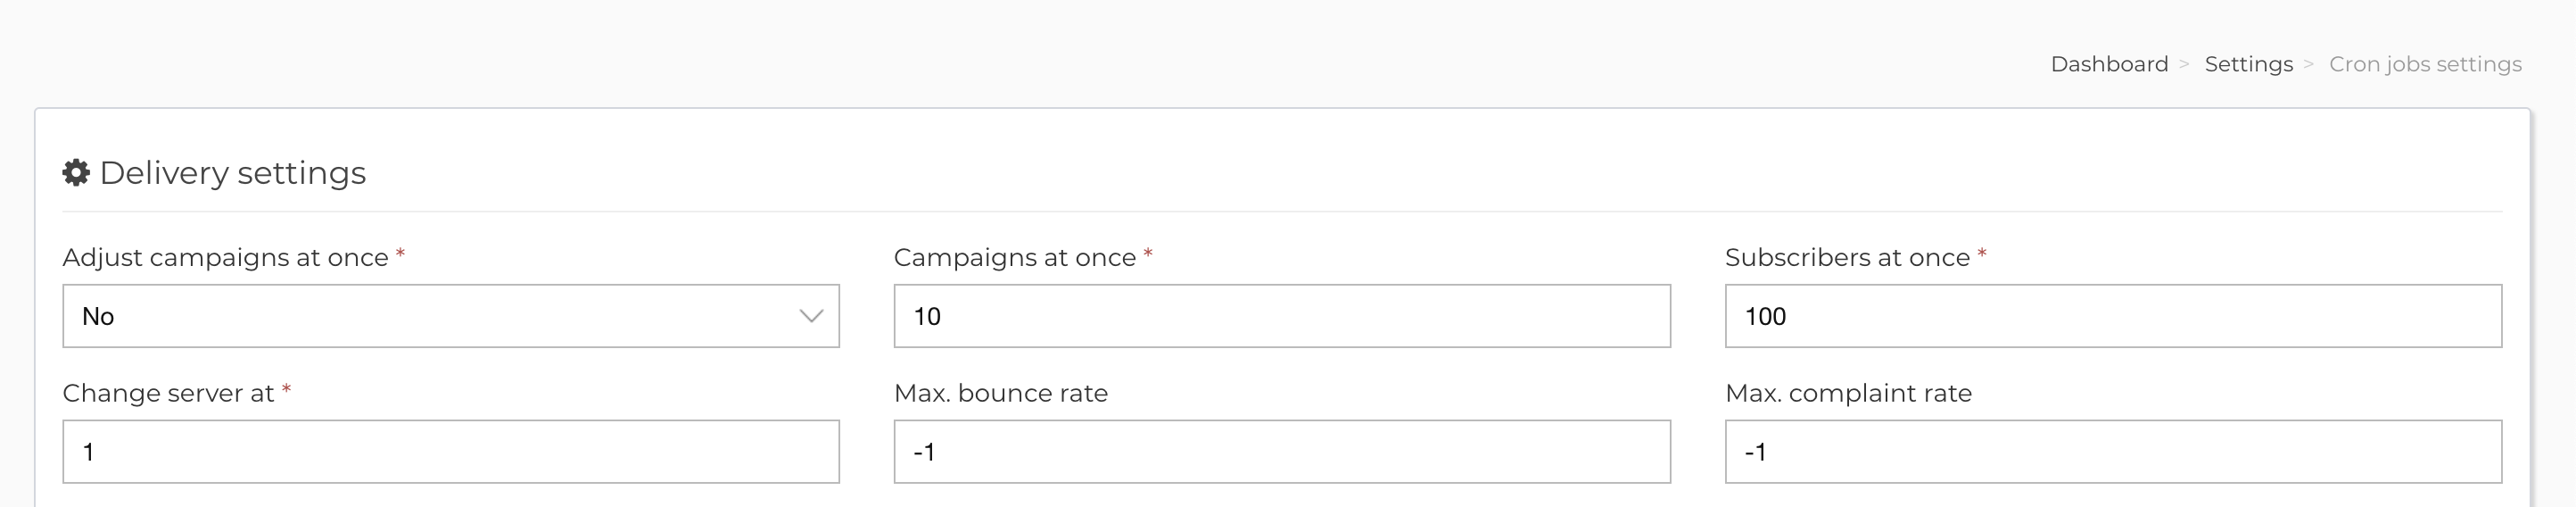Screen dimensions: 2576x507
Task: Click the Subscribers at once label text
Action: tap(1847, 257)
